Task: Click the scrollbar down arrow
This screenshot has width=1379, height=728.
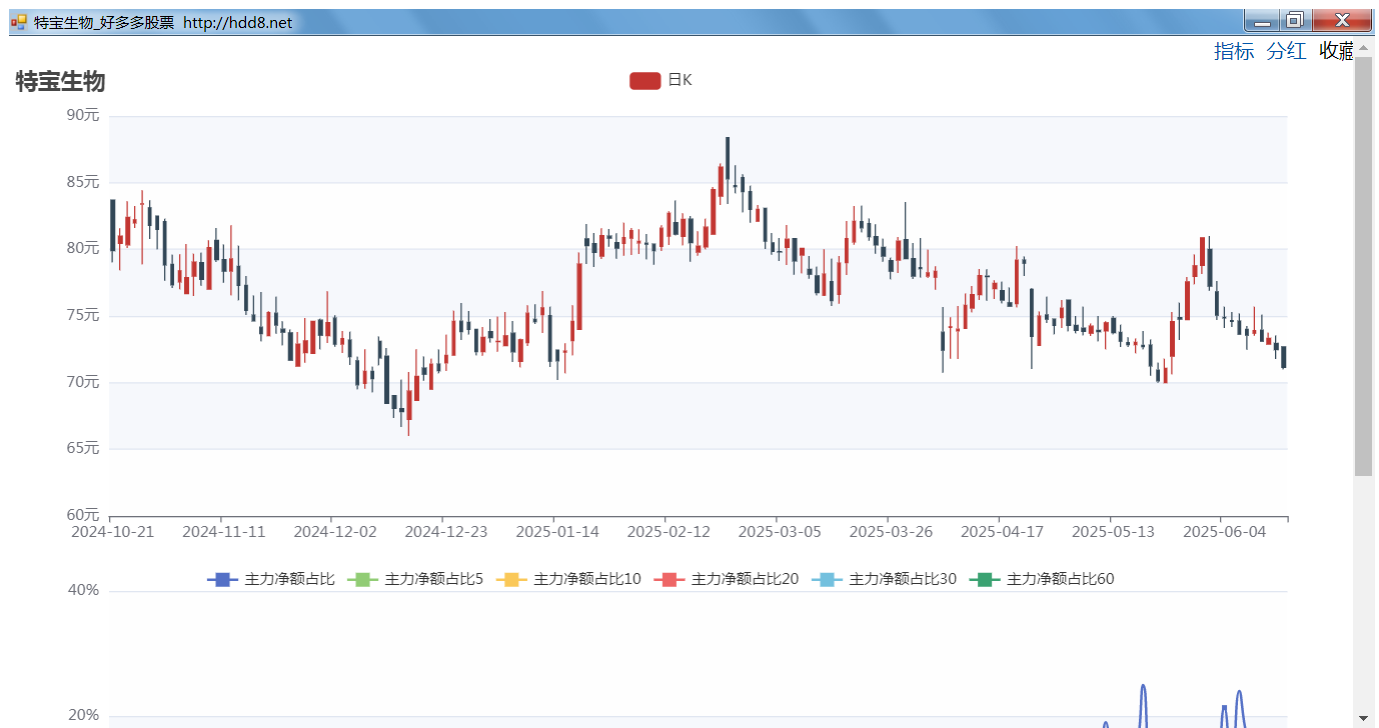Action: coord(1364,718)
